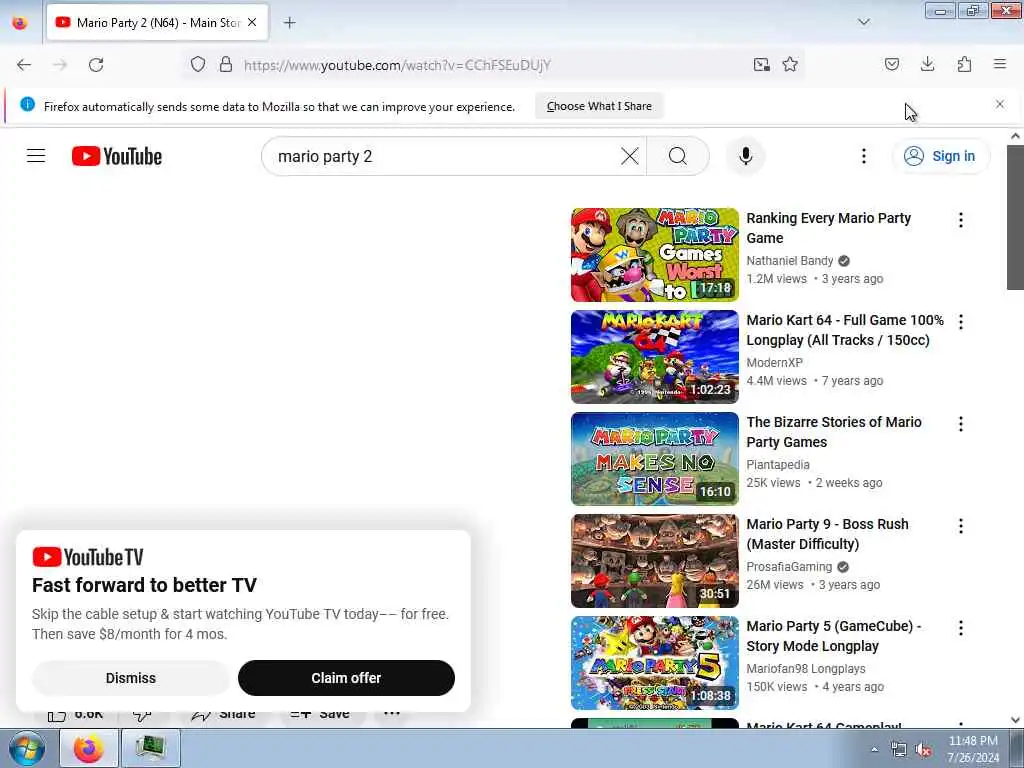
Task: Save to Pocket icon in toolbar
Action: coord(891,65)
